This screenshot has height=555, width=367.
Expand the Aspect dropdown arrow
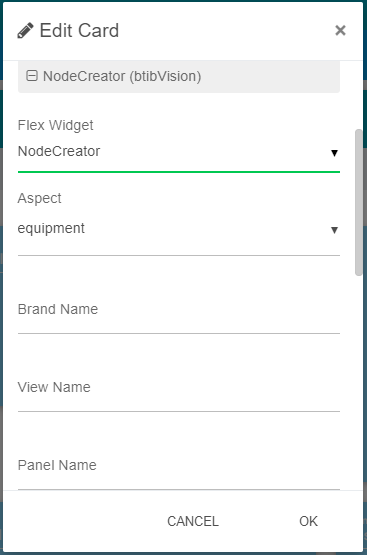(x=334, y=230)
